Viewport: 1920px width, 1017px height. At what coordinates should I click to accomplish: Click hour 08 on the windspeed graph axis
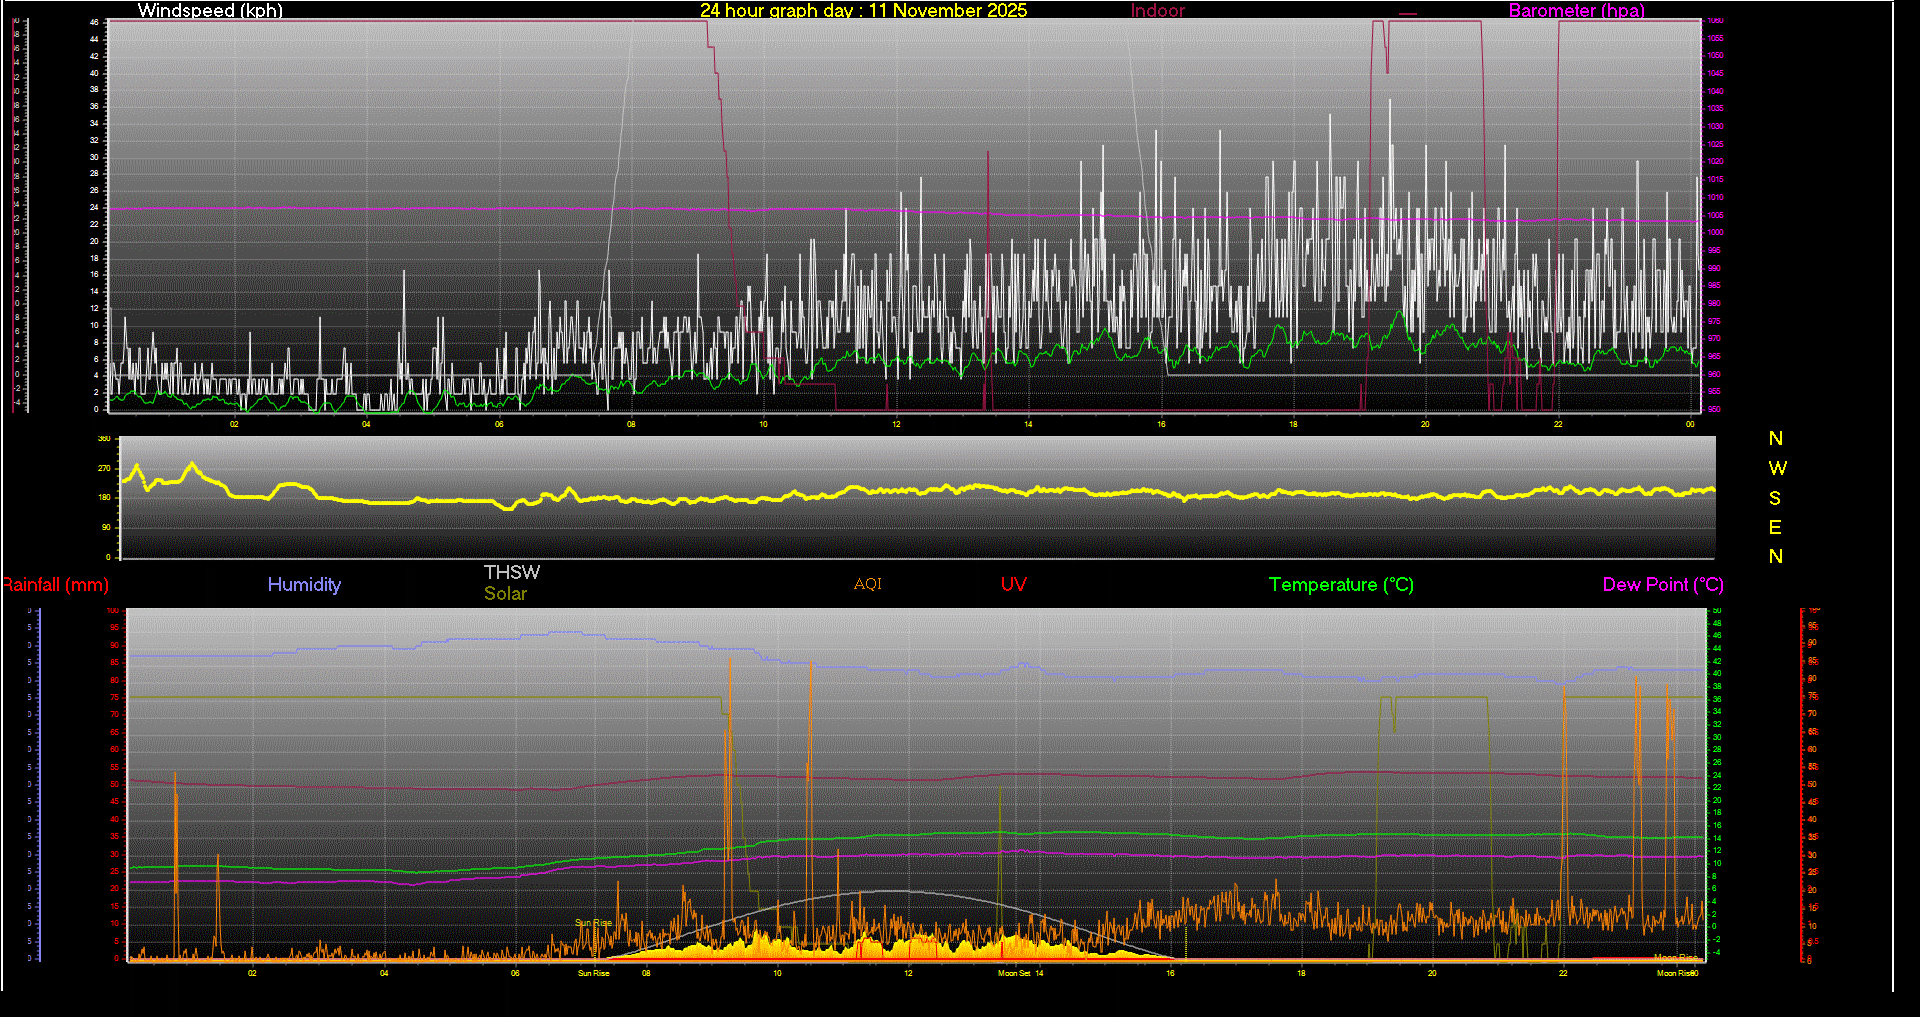click(x=631, y=424)
